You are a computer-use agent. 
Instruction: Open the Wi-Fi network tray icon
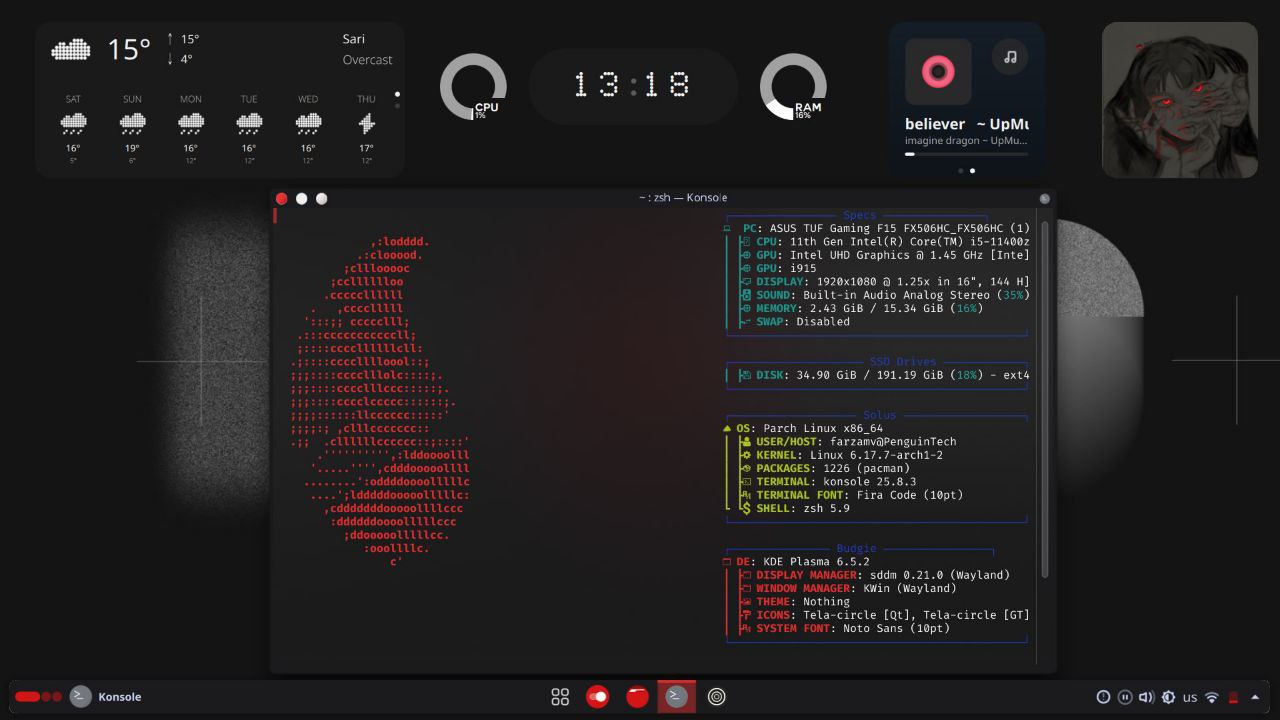pyautogui.click(x=1212, y=697)
